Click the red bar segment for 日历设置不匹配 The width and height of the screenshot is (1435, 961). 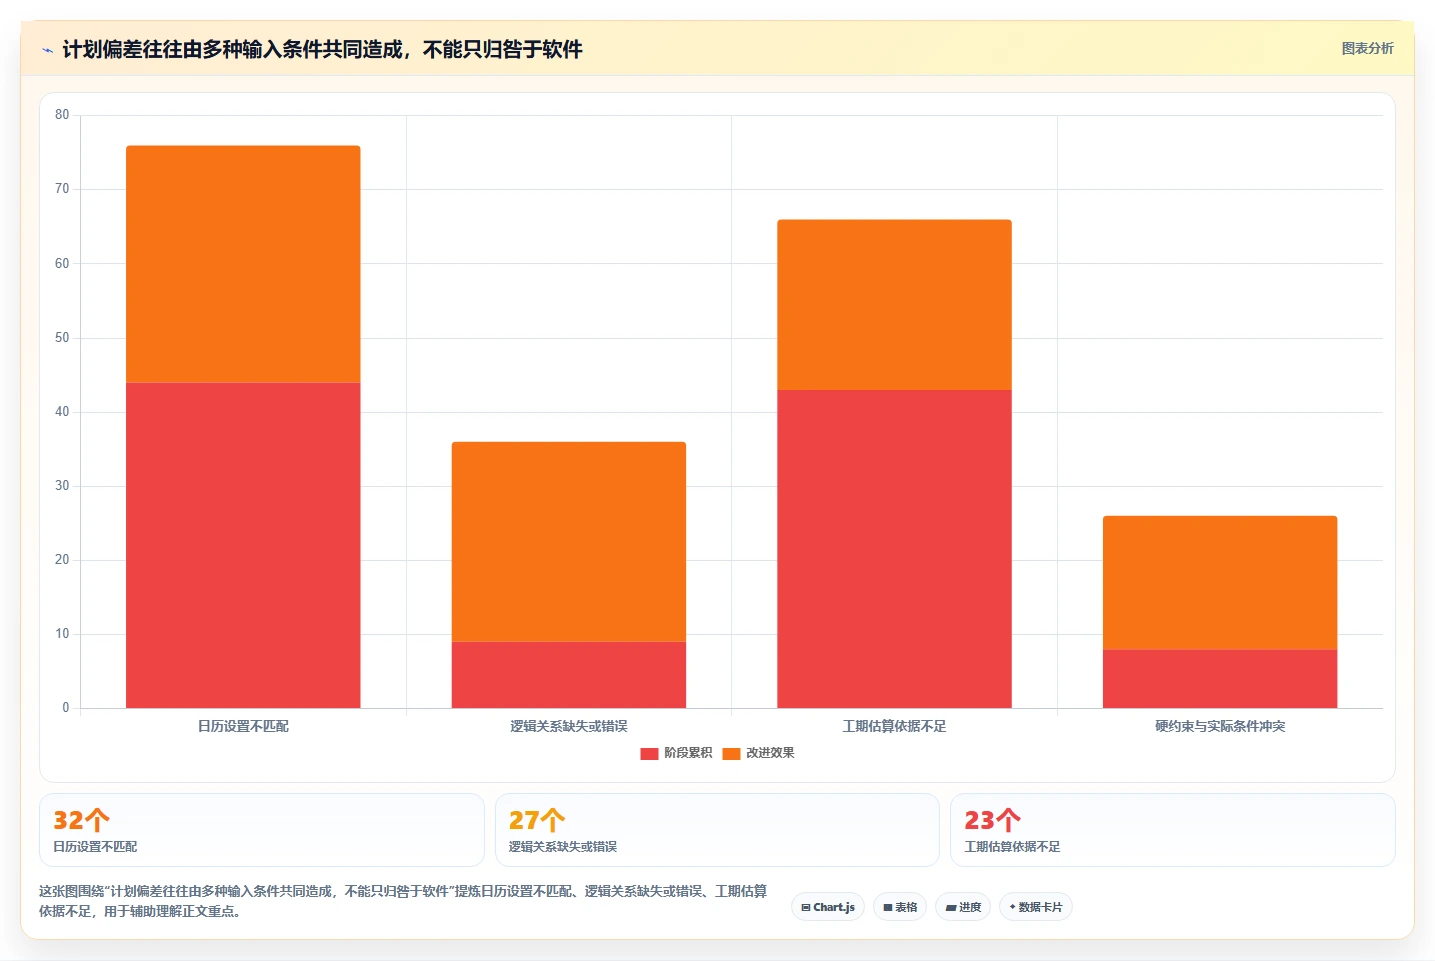coord(243,545)
